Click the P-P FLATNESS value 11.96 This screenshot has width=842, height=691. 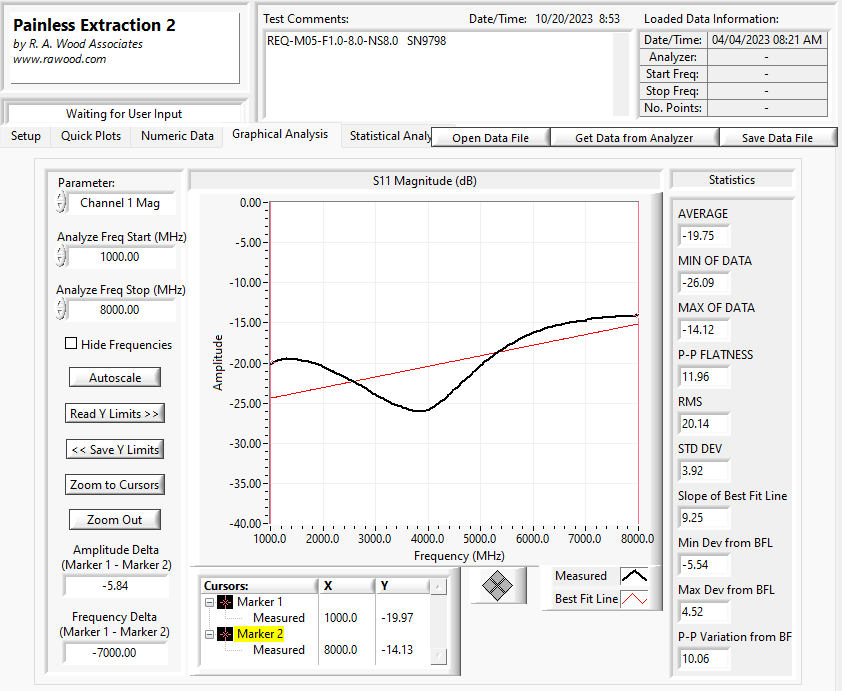703,377
